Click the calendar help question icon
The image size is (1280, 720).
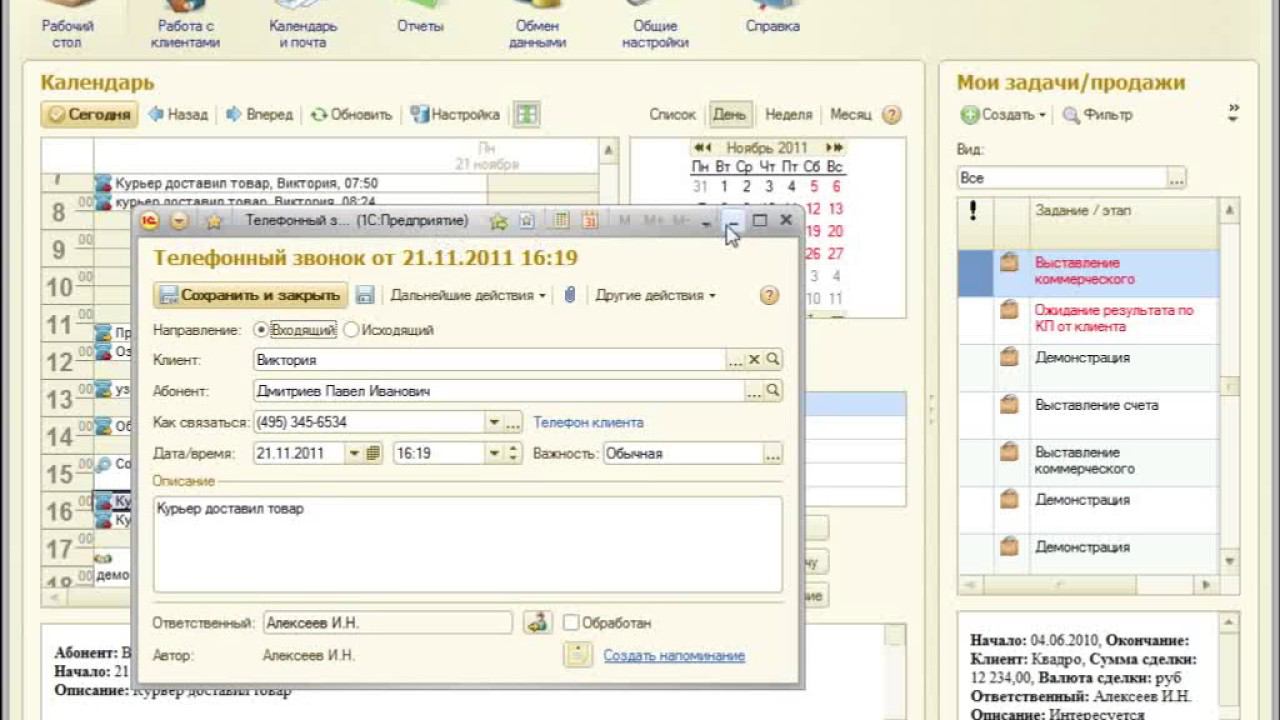pyautogui.click(x=891, y=114)
